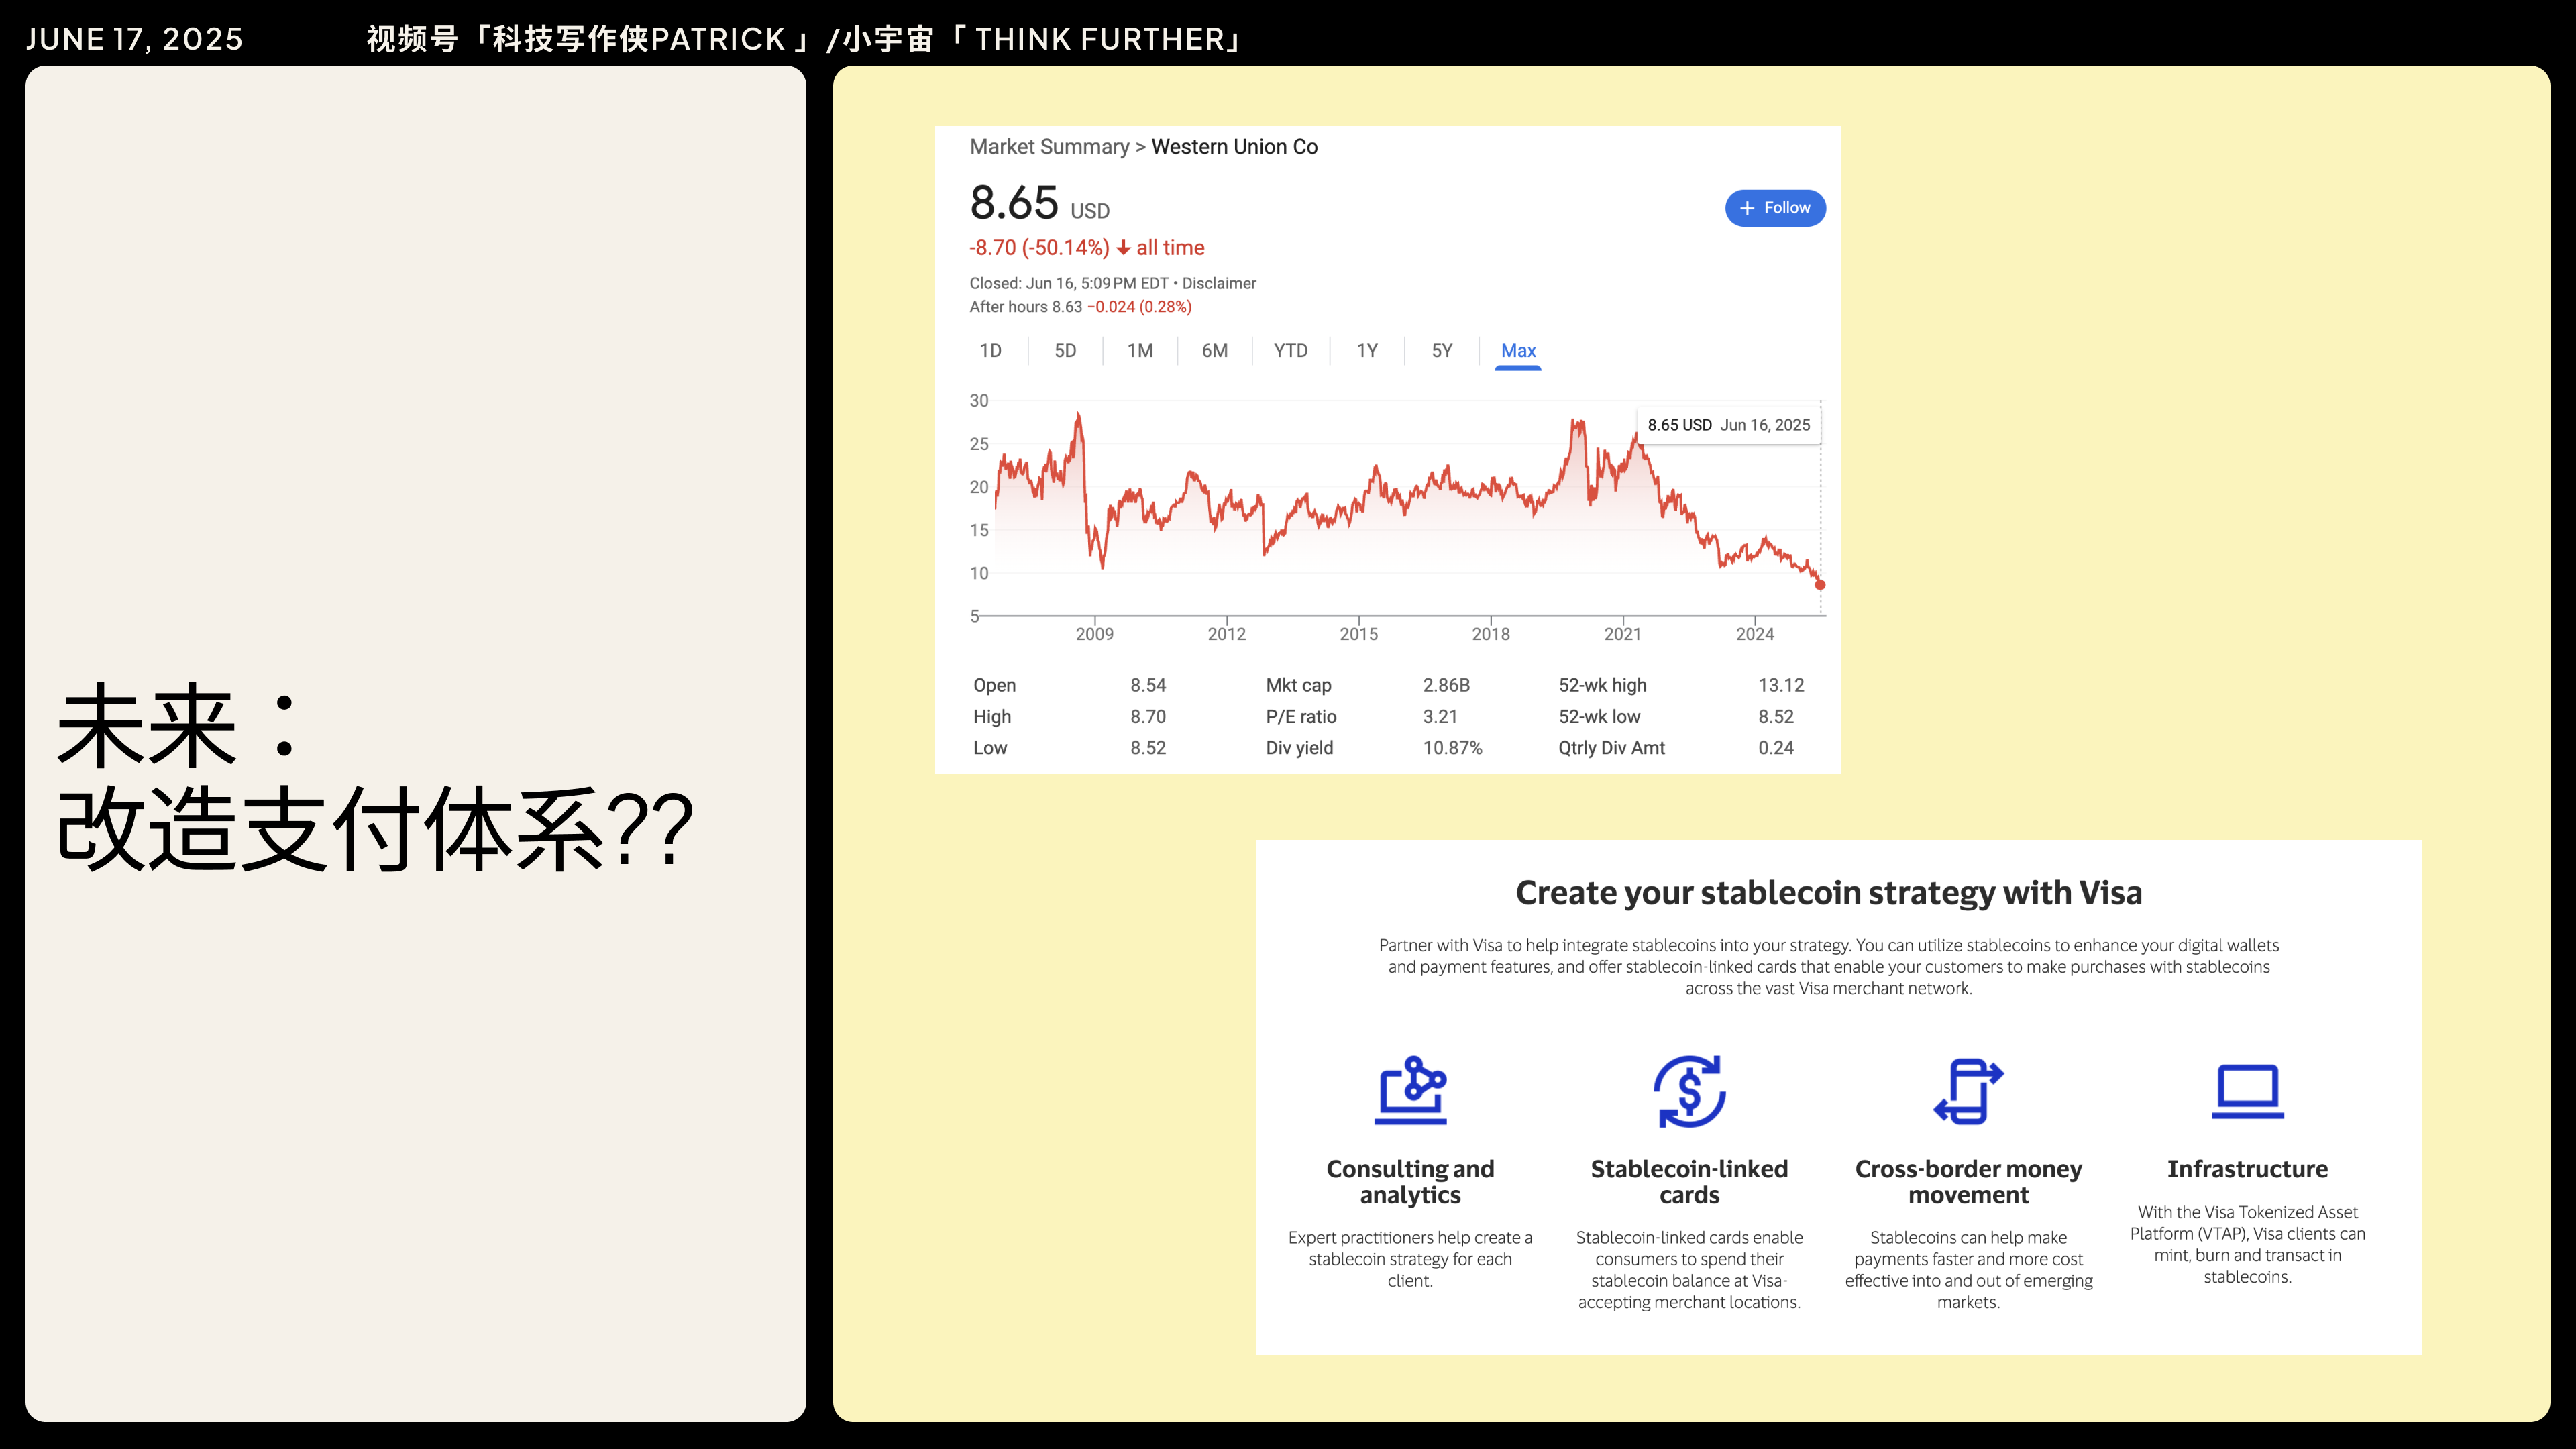Select the 5D time range tab
Screen dimensions: 2576x1449
pos(1065,351)
